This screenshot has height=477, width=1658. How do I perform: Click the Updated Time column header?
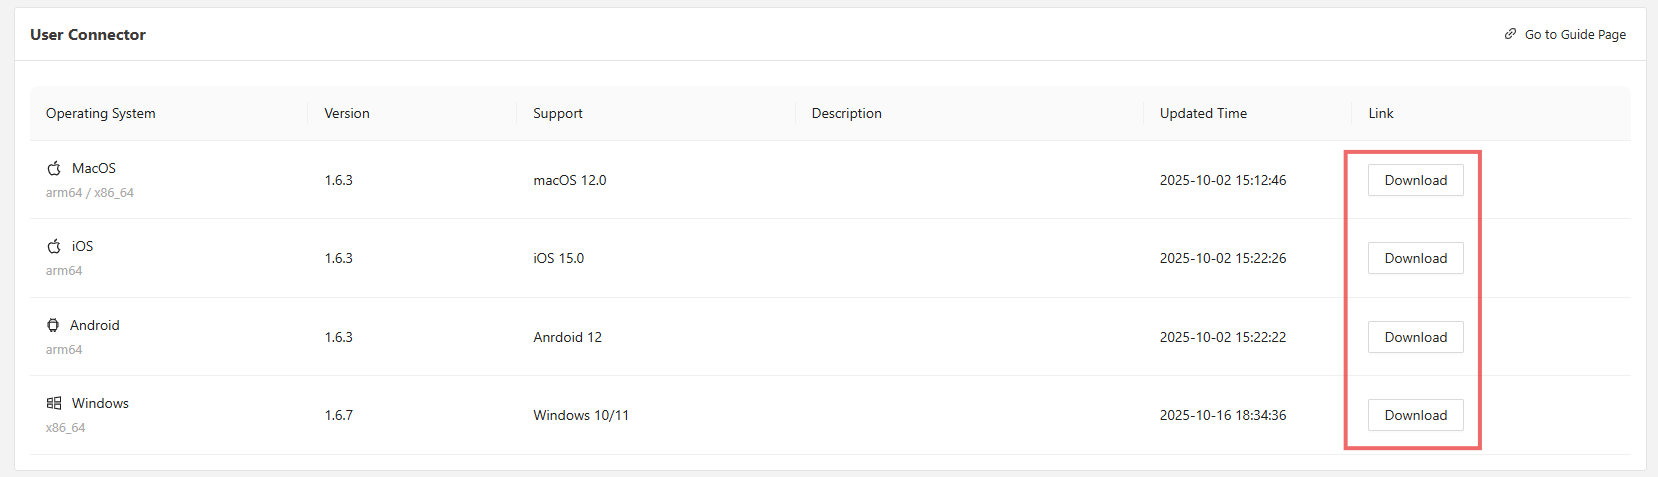(x=1203, y=113)
